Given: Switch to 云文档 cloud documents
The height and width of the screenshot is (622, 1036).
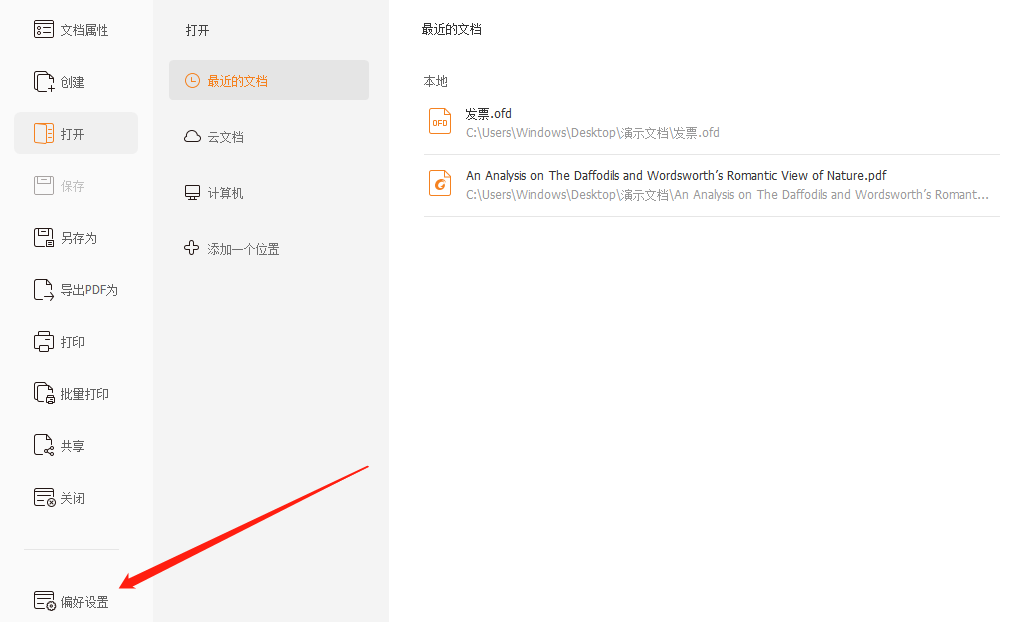Looking at the screenshot, I should pos(225,137).
